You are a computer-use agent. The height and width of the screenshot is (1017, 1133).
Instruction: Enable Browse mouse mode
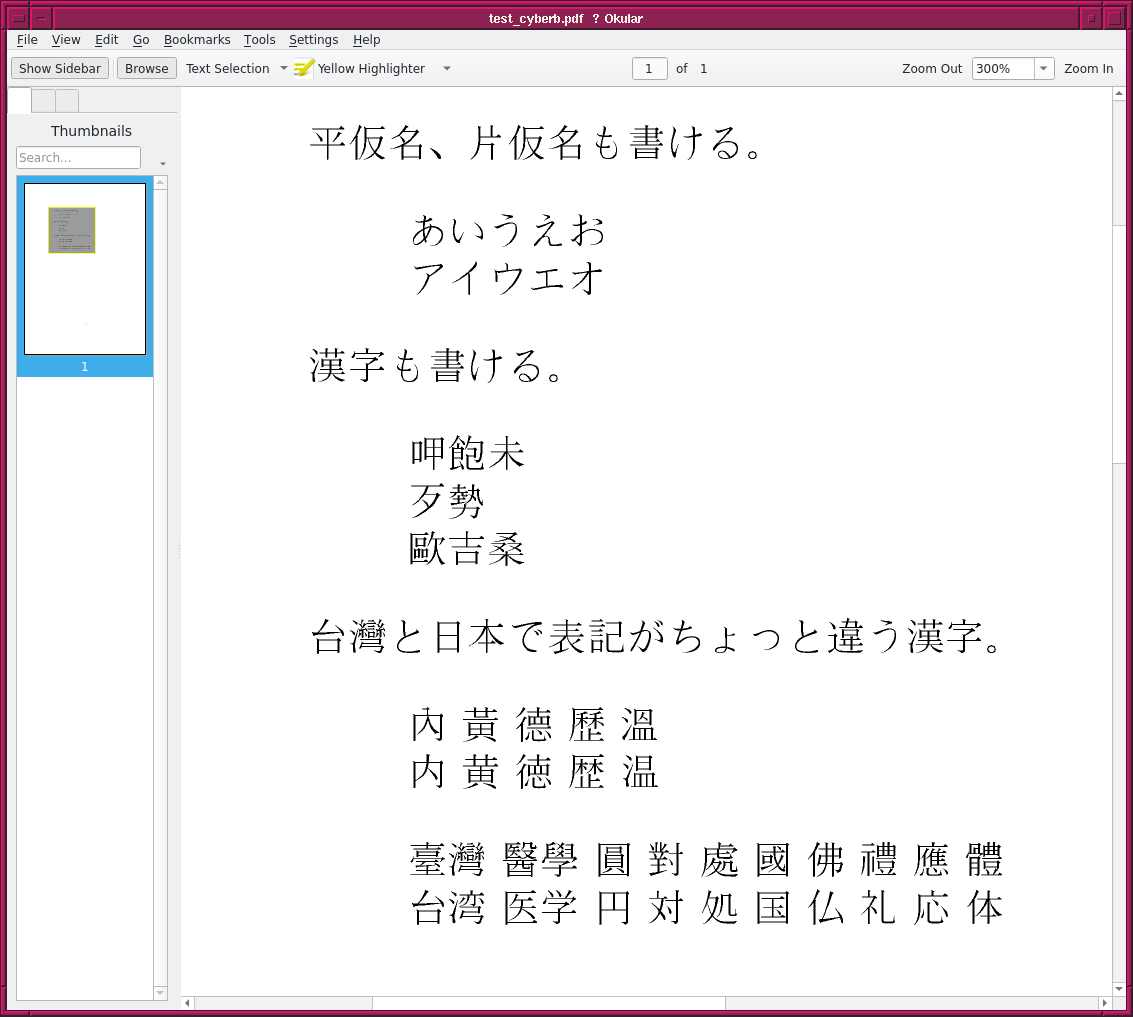point(147,68)
